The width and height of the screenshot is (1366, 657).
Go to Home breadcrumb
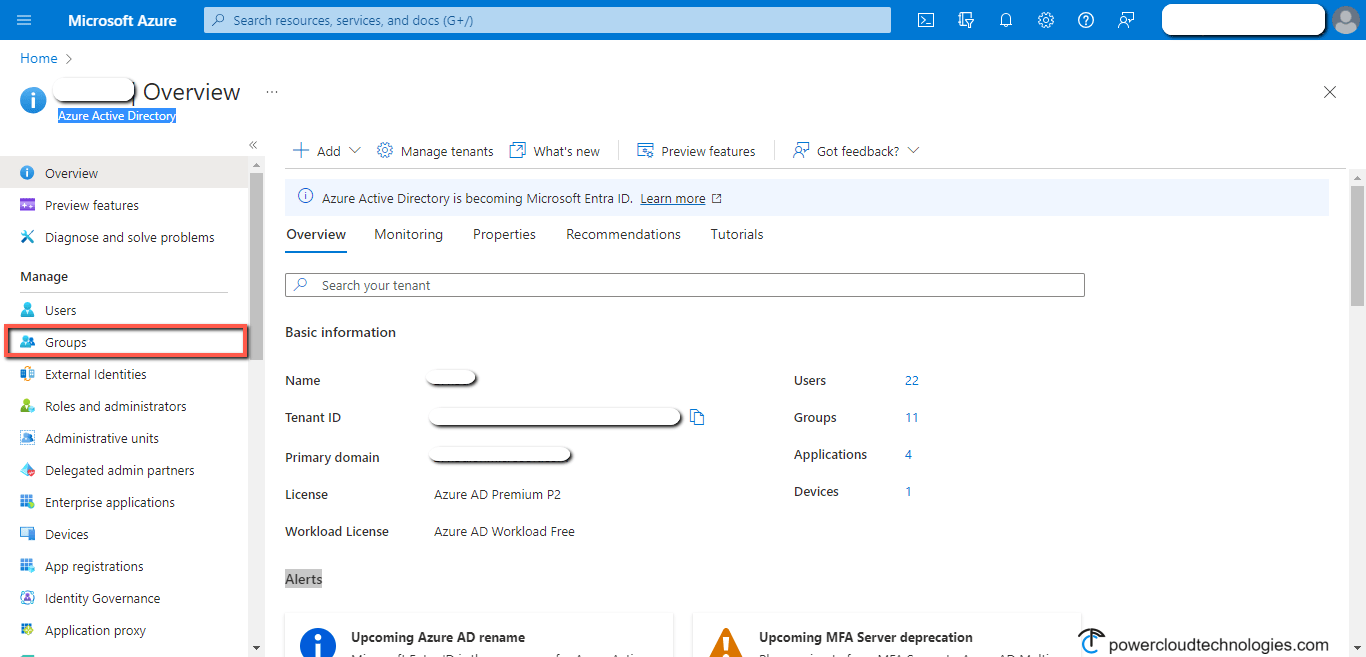(39, 59)
